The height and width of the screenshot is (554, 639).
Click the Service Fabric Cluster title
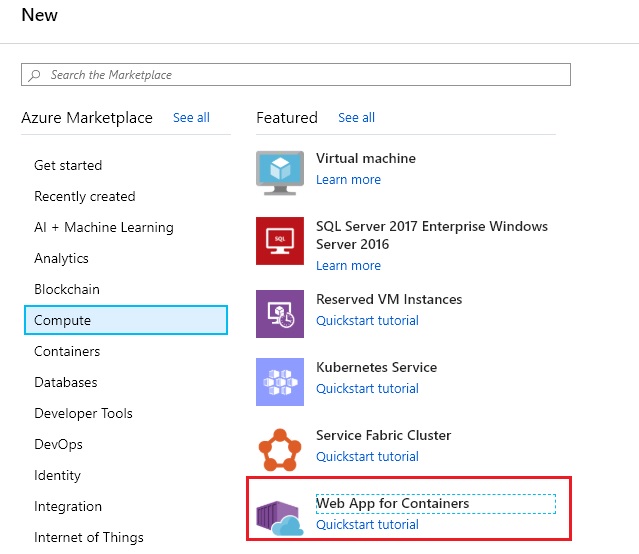coord(383,435)
